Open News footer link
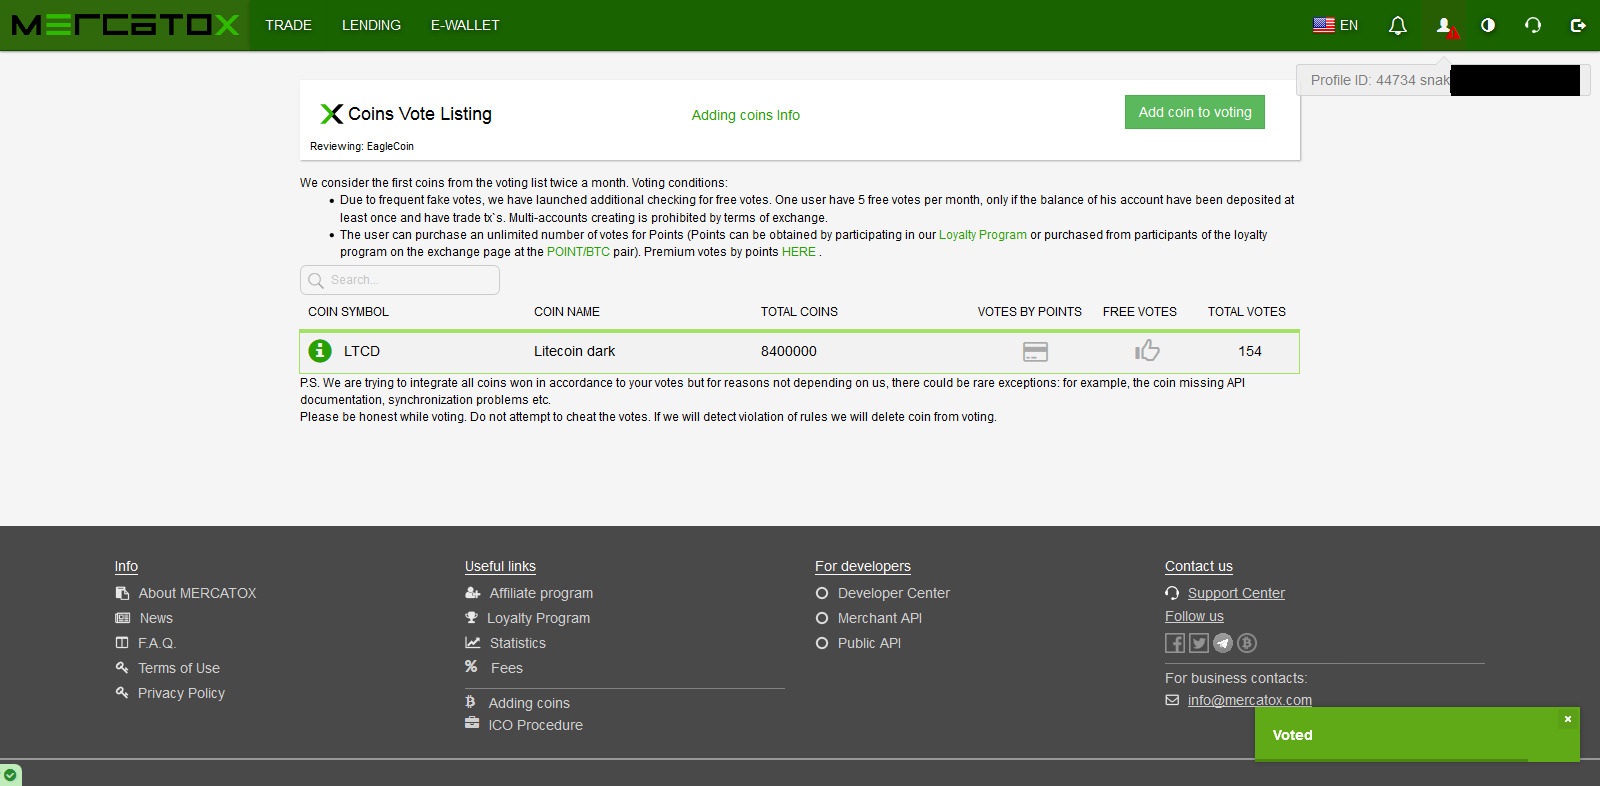The image size is (1600, 786). 156,618
